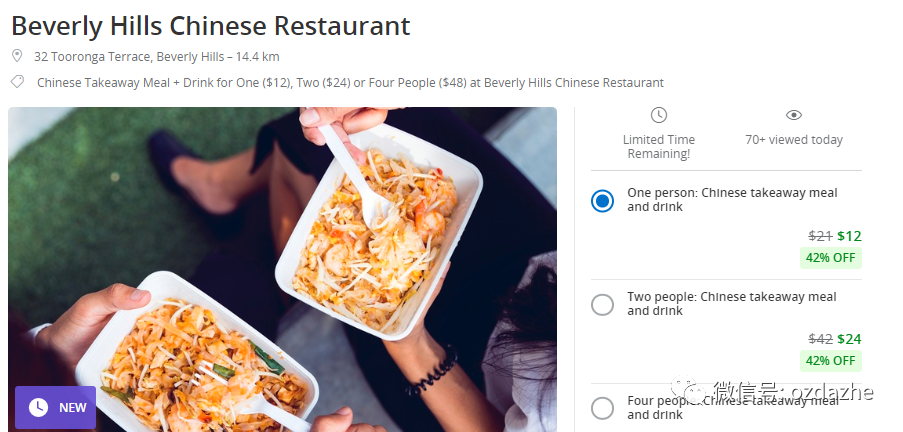
Task: Click the price tag icon beside deal description
Action: pyautogui.click(x=17, y=82)
